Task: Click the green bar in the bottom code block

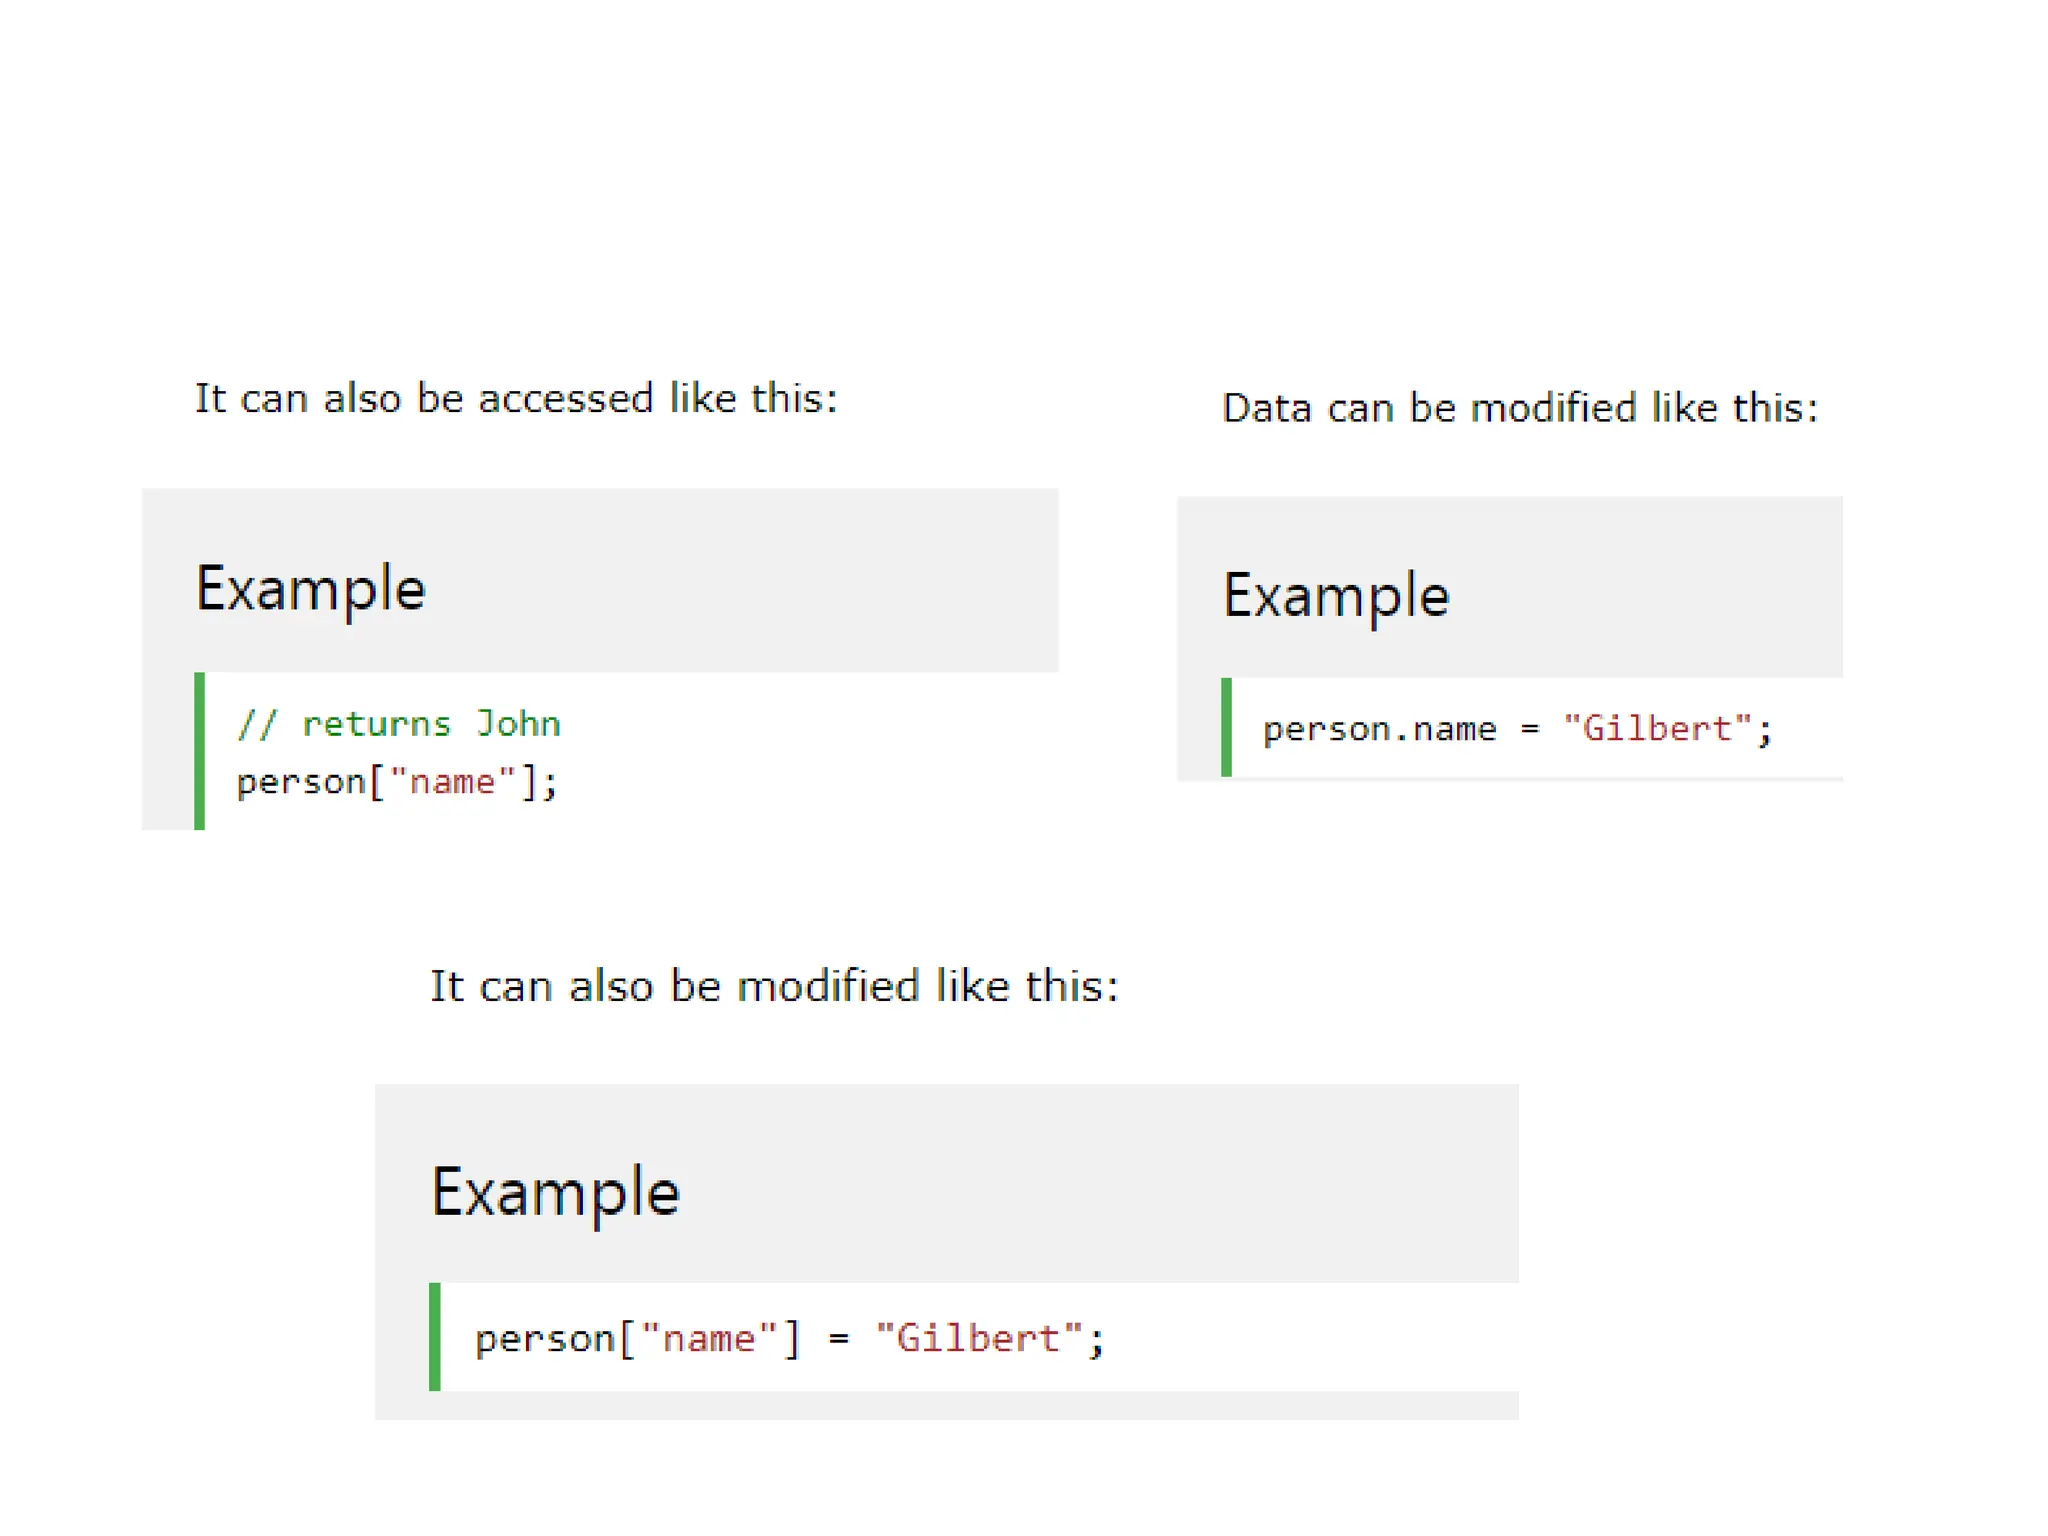Action: (435, 1336)
